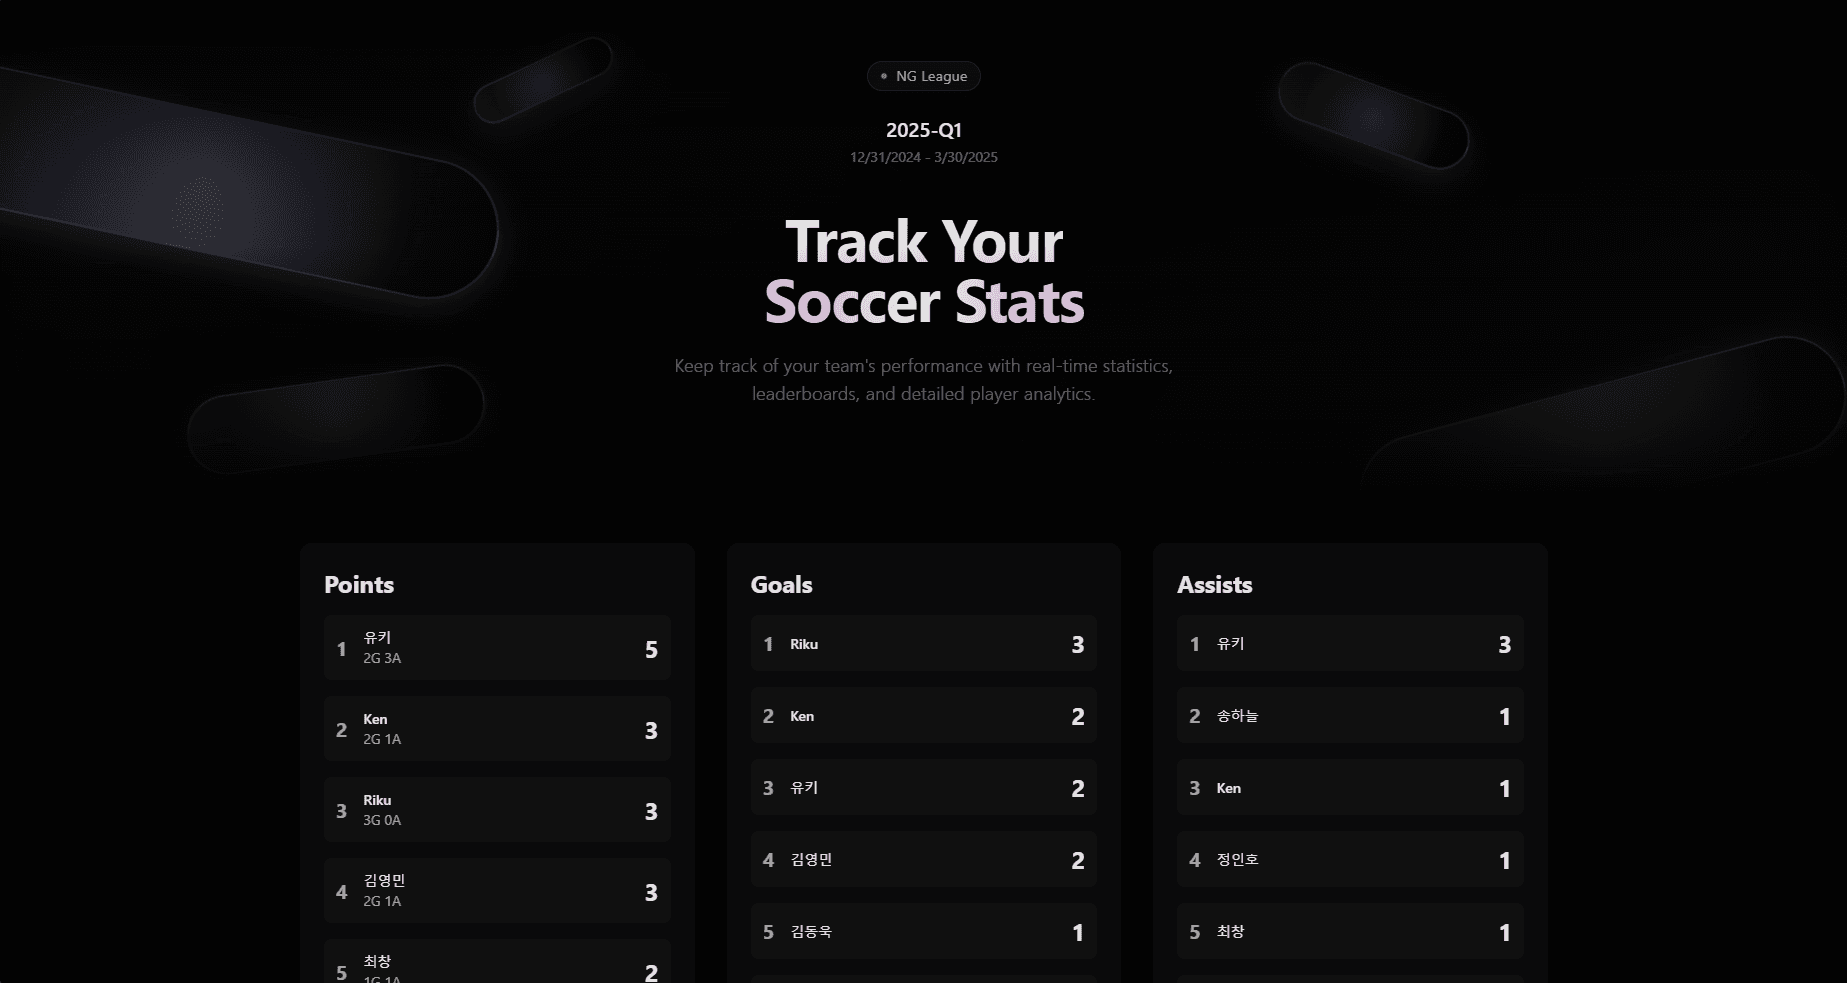Click 최창 at bottom of Points list
The height and width of the screenshot is (983, 1847).
[x=497, y=965]
